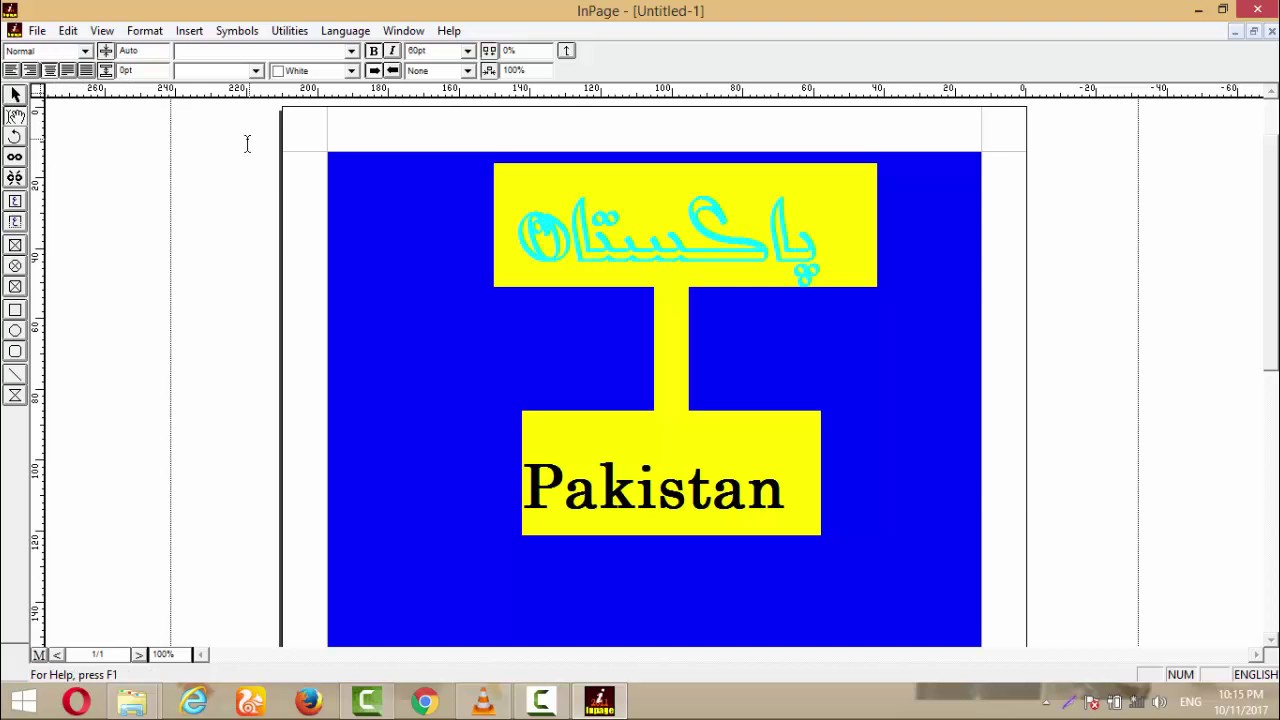This screenshot has width=1280, height=720.
Task: Open the second-row font dropdown
Action: [256, 70]
